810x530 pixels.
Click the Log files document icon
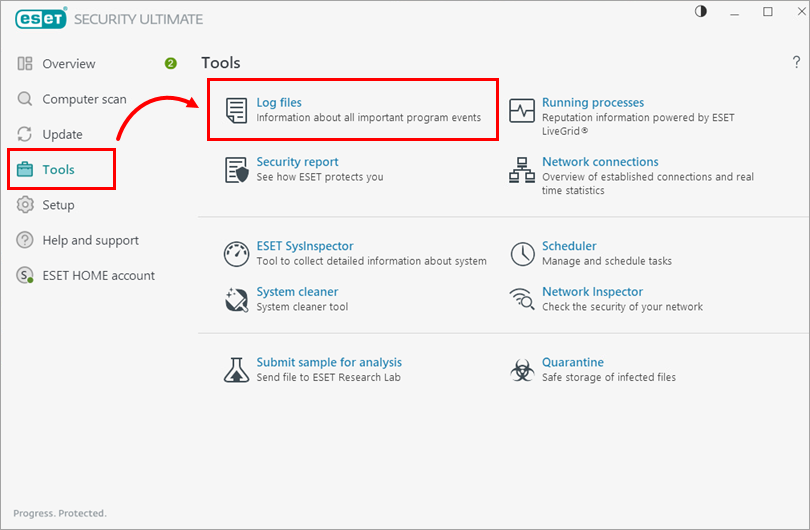236,110
